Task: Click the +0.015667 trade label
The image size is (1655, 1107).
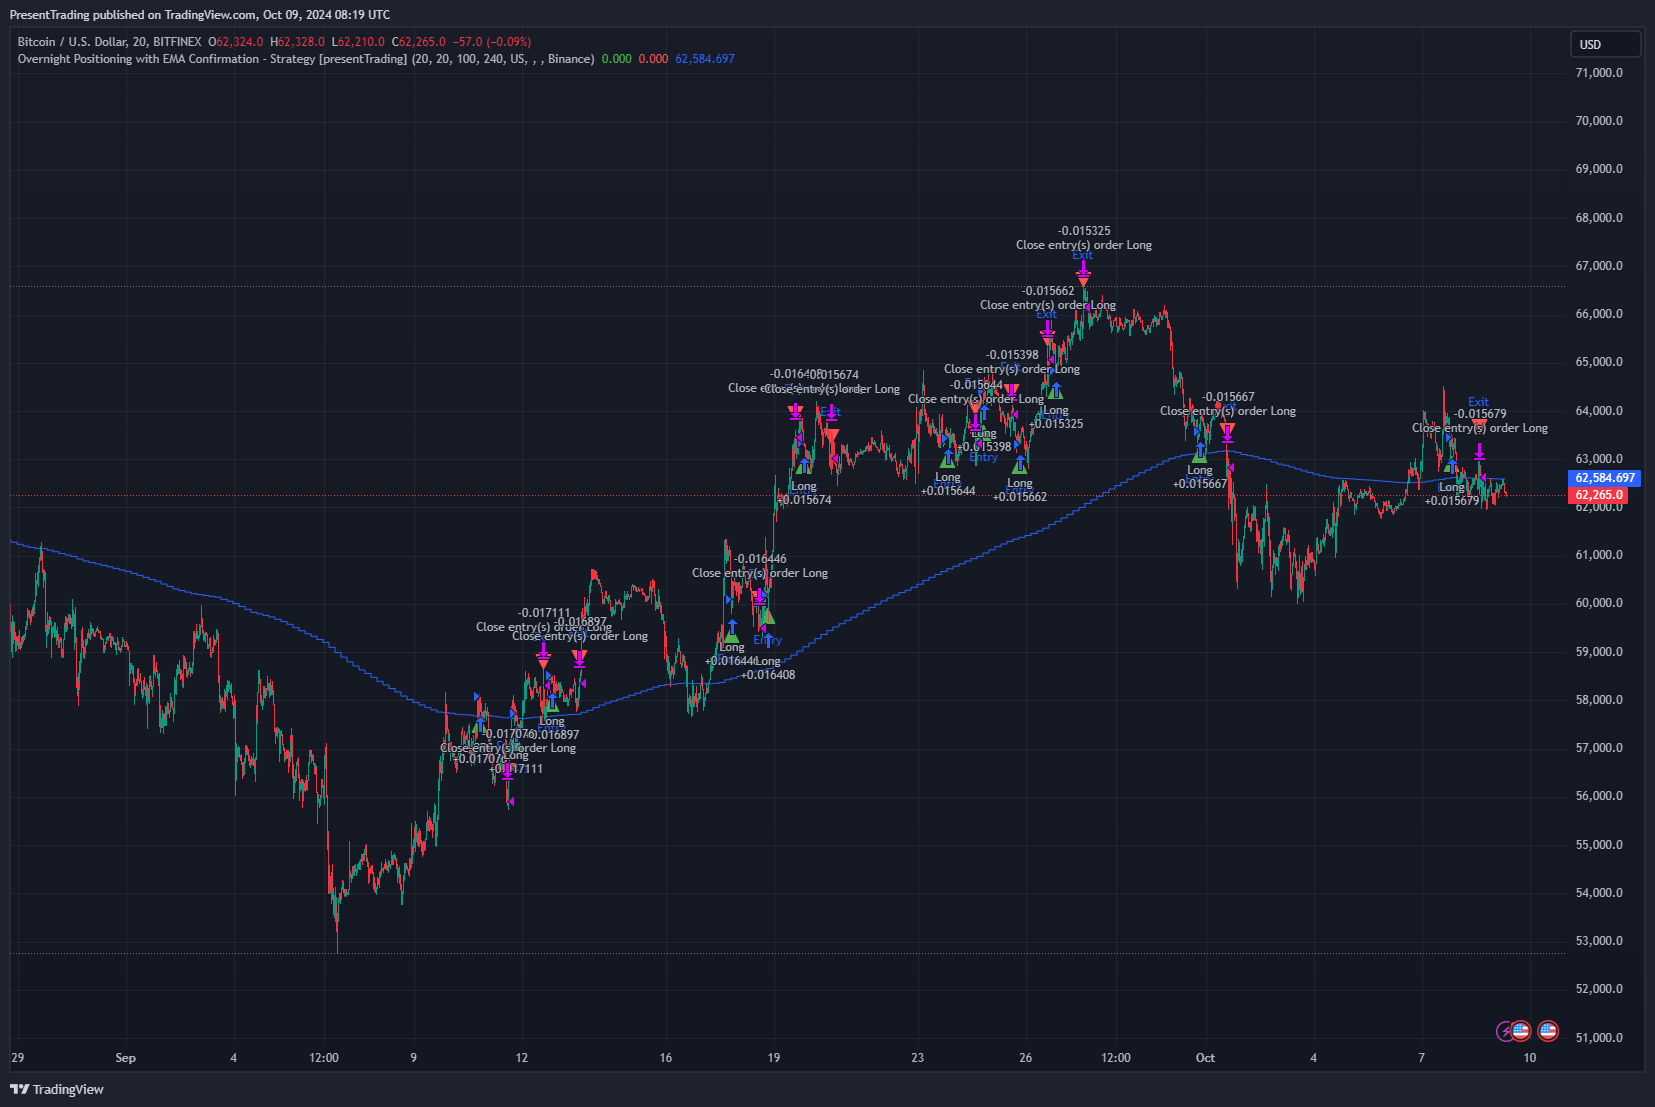Action: [1200, 484]
